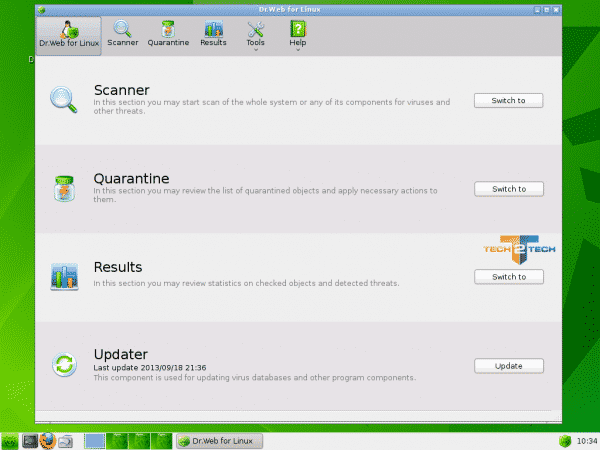This screenshot has height=450, width=600.
Task: Expand the Tools dropdown menu
Action: 256,35
